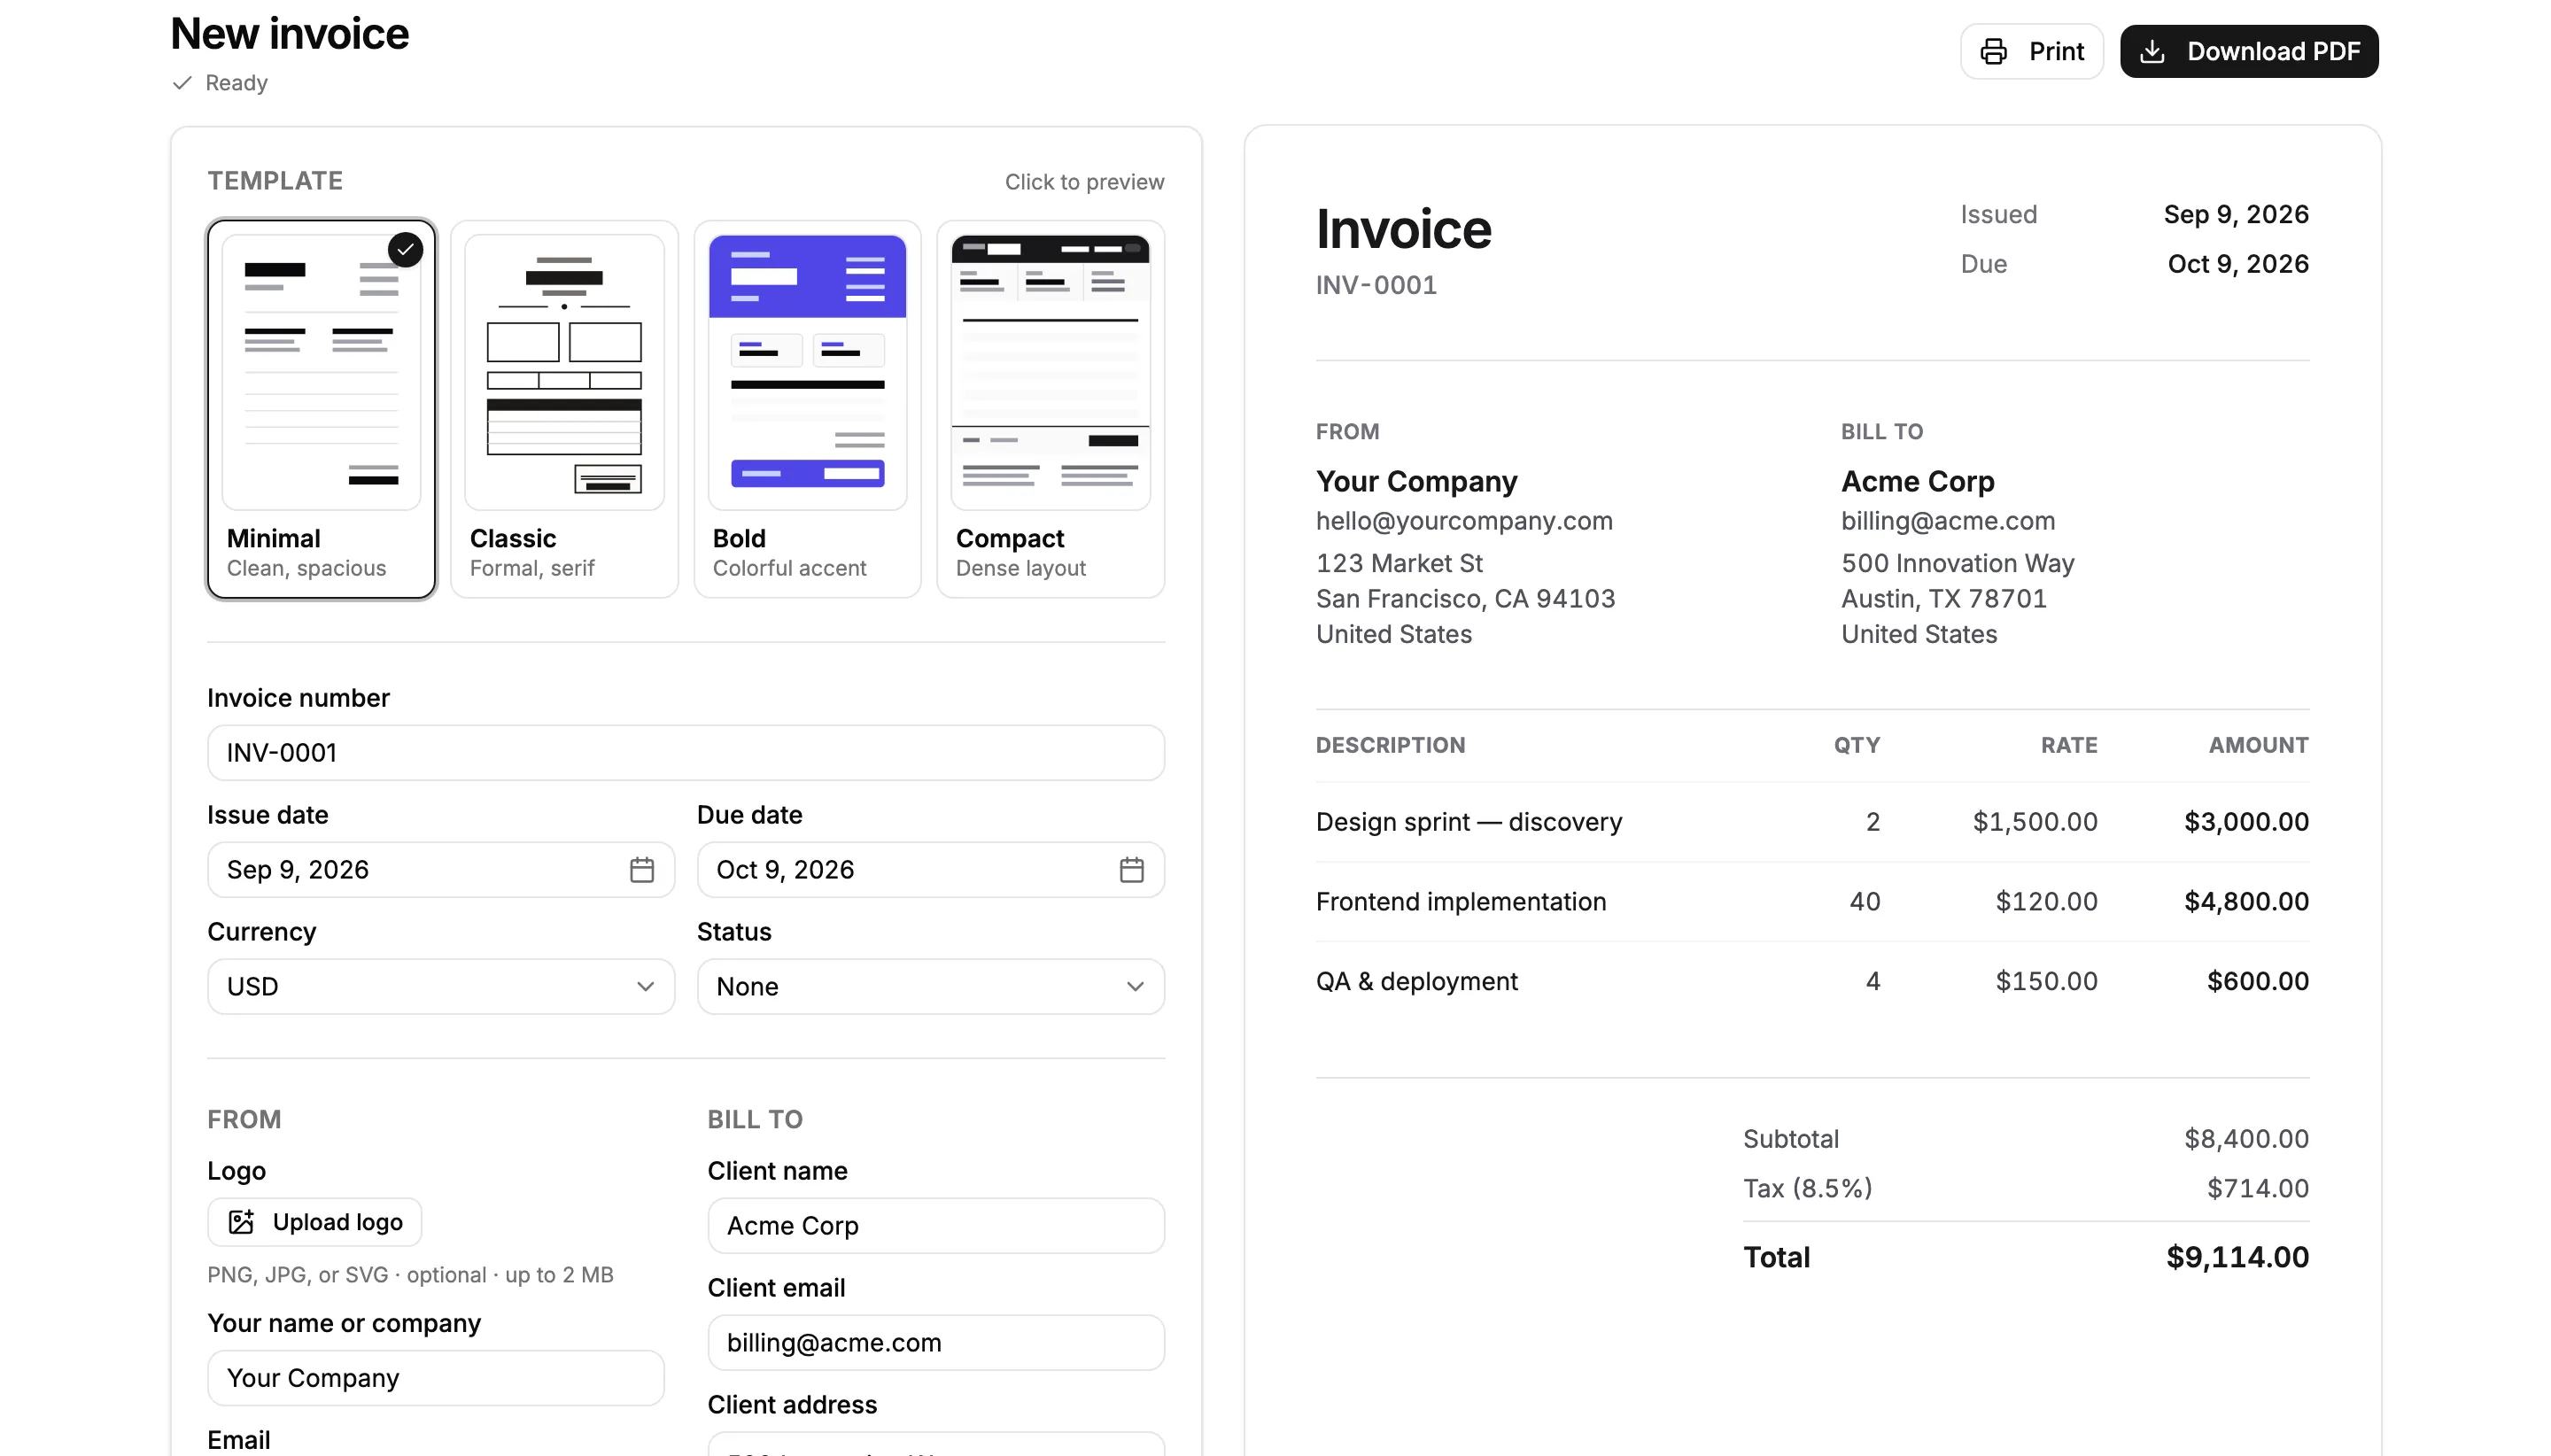Click the $714.00 tax amount

2258,1189
